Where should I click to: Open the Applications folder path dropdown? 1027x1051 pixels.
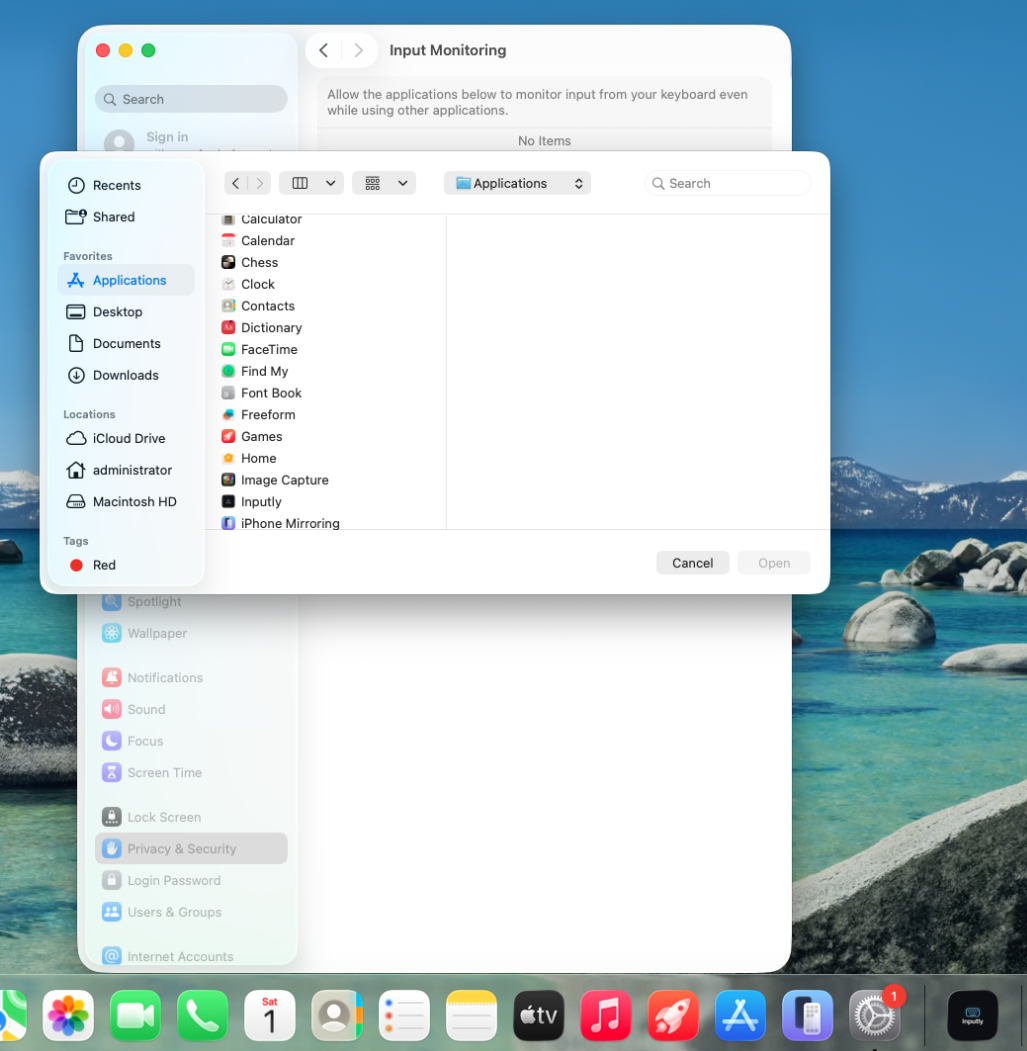pyautogui.click(x=517, y=183)
